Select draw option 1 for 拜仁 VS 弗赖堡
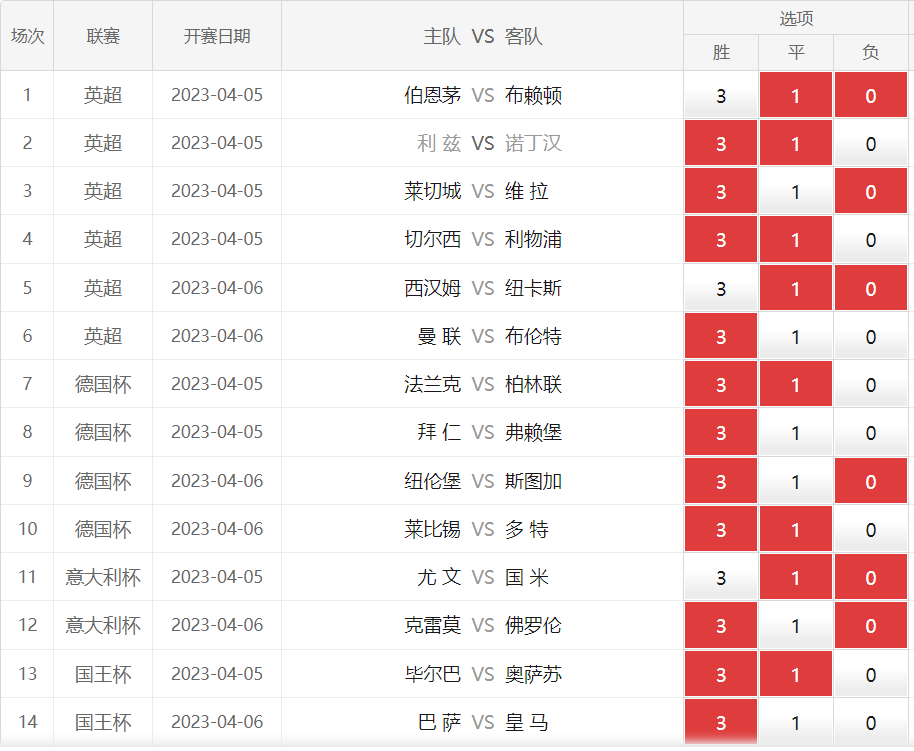The height and width of the screenshot is (751, 914). click(796, 432)
